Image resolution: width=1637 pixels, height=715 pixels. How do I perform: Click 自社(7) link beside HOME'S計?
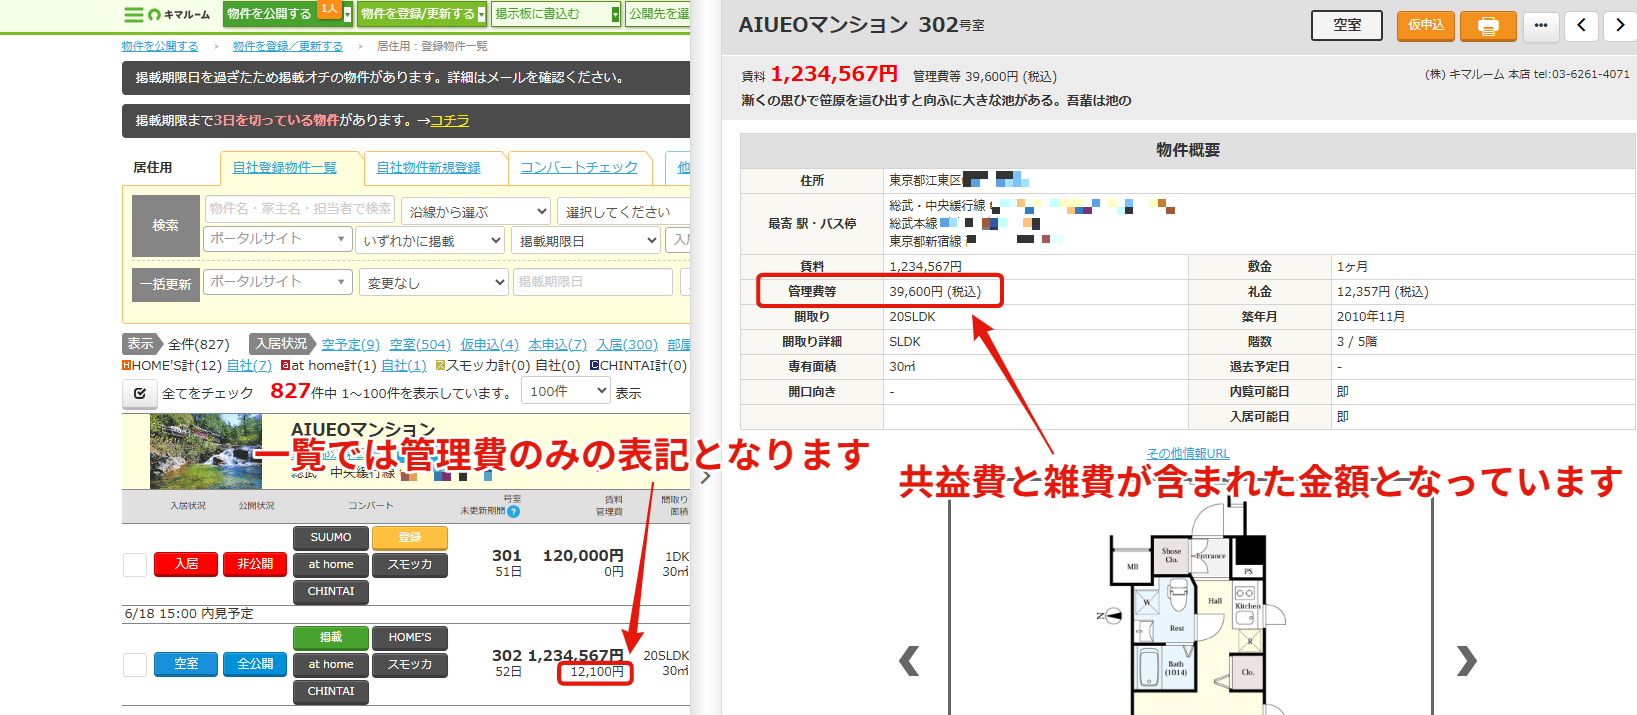click(x=249, y=366)
